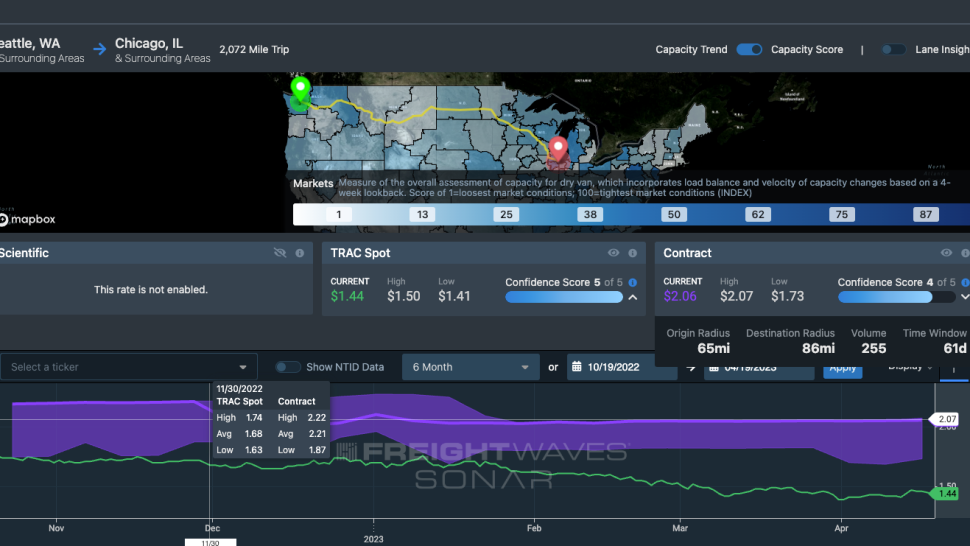Click the capacity score 1 legend marker
The width and height of the screenshot is (970, 546).
338,215
